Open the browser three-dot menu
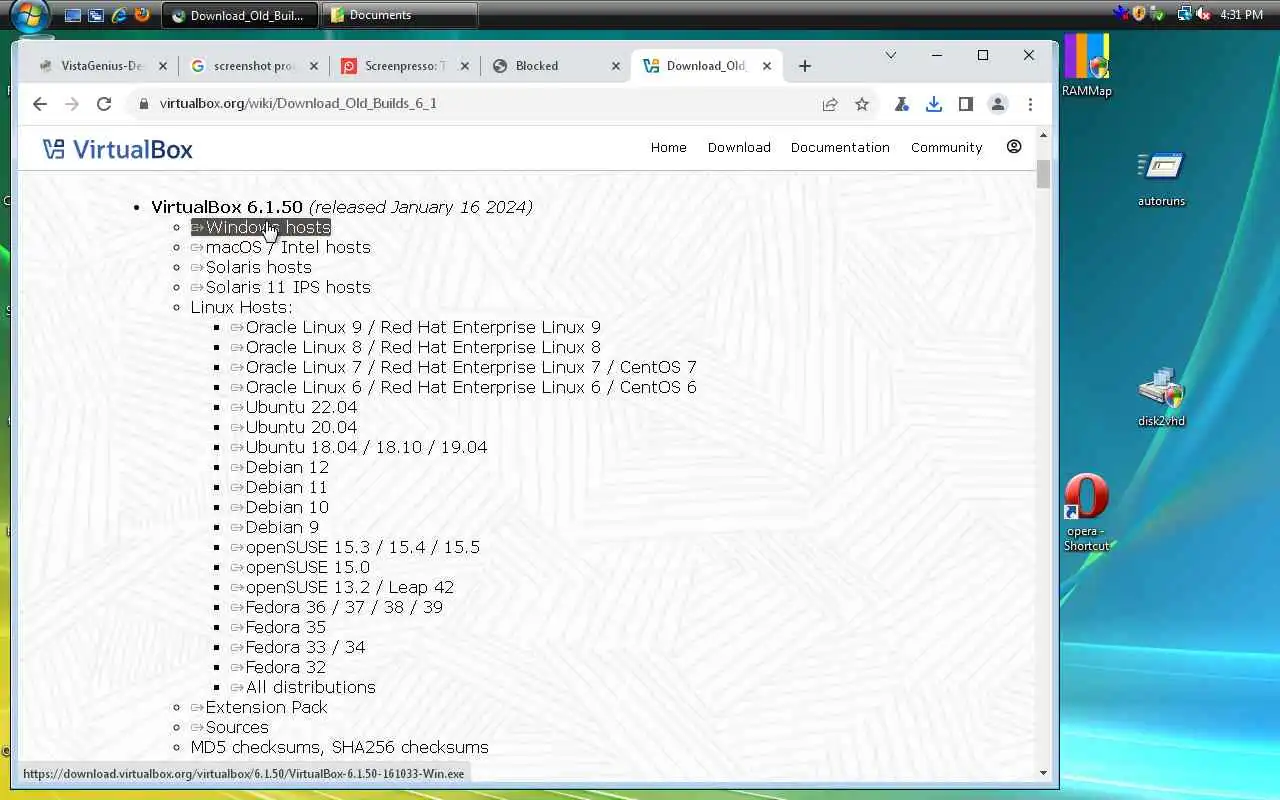 click(x=1030, y=104)
